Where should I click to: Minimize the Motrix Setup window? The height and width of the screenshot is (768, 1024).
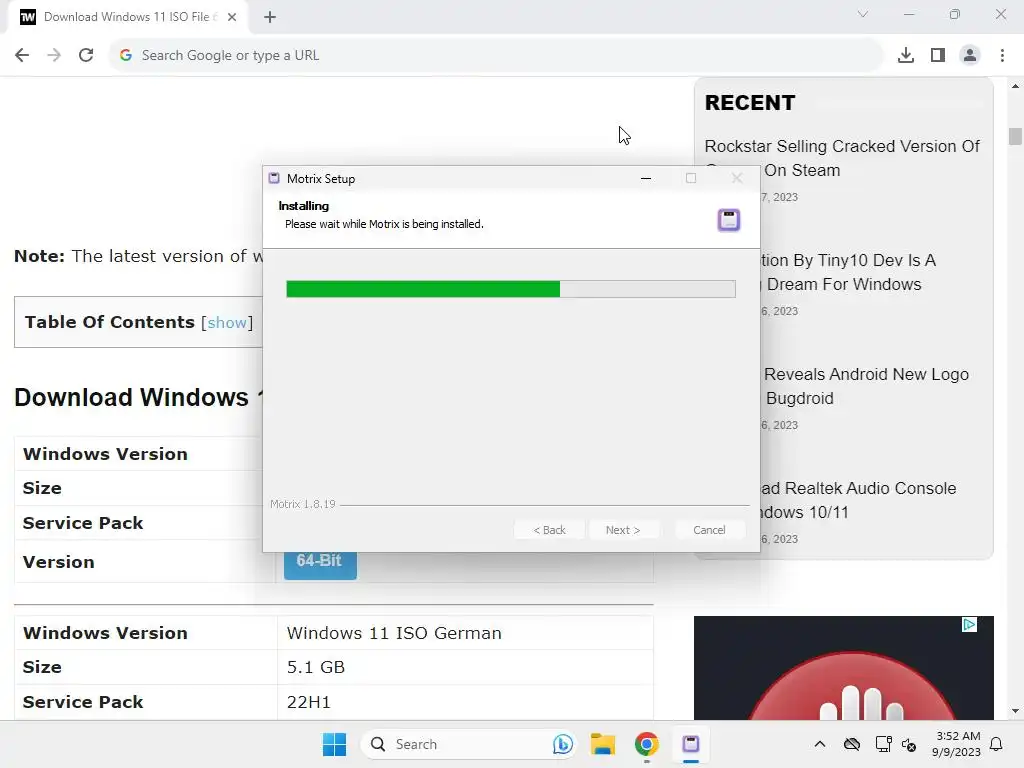[x=646, y=178]
